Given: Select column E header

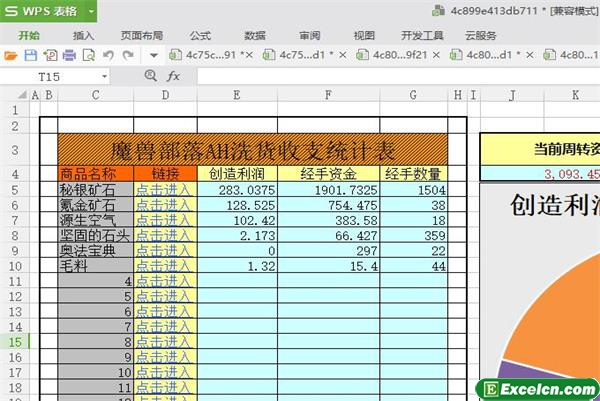Looking at the screenshot, I should click(x=237, y=95).
